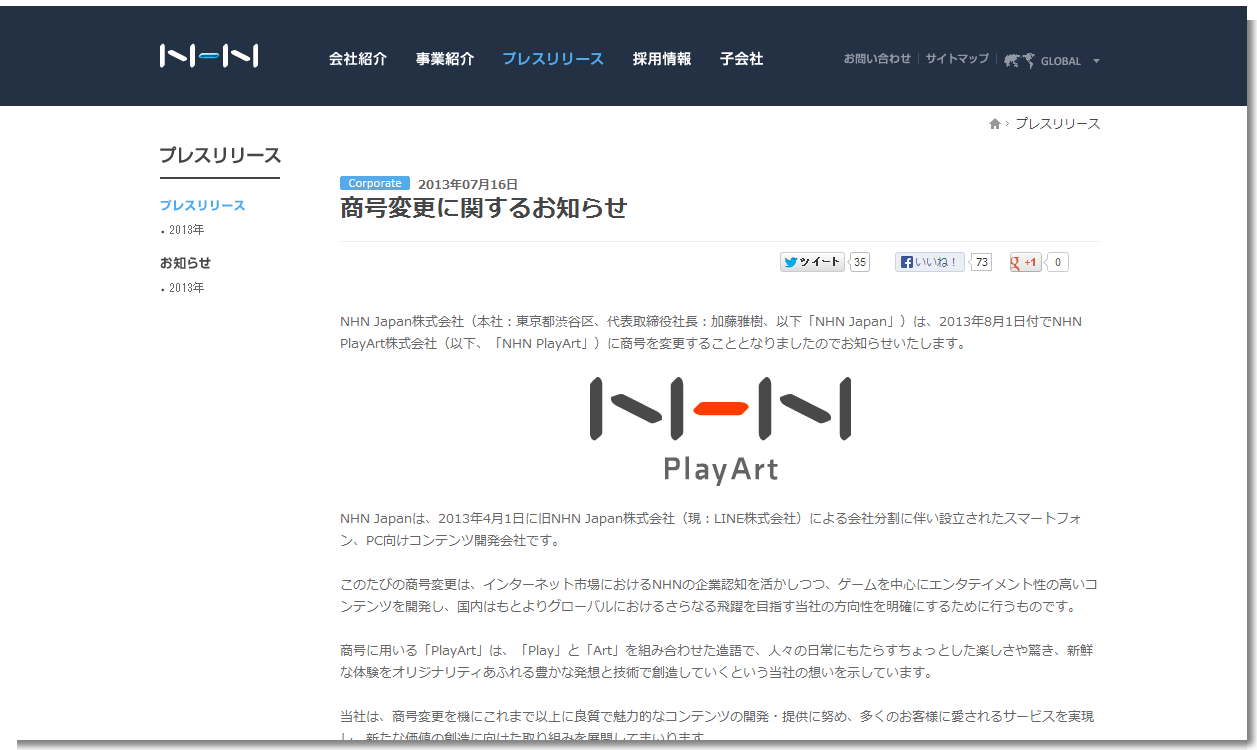Click the Facebook like count 73
Screen dimensions: 1257x750
coord(981,262)
